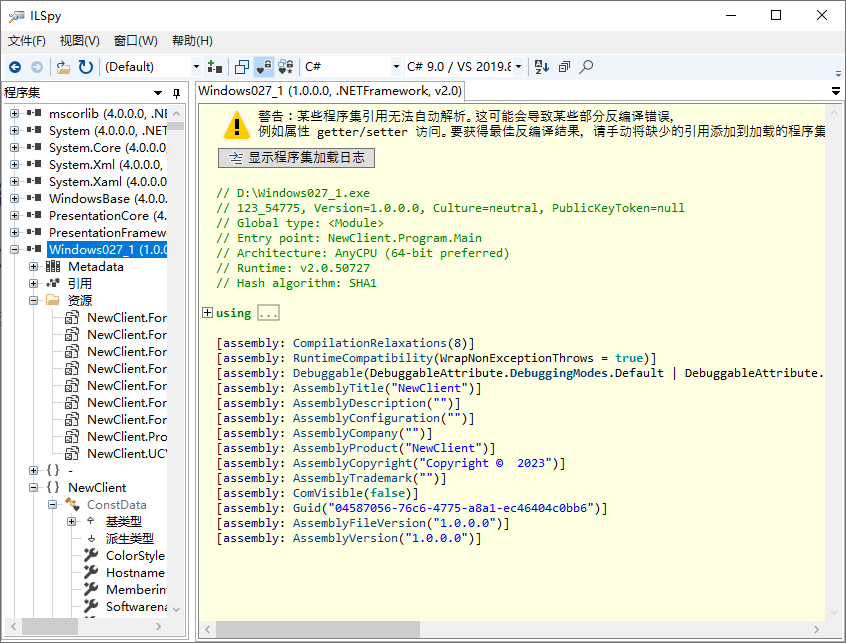Go back with the blue arrow button
Image resolution: width=846 pixels, height=643 pixels.
point(15,67)
